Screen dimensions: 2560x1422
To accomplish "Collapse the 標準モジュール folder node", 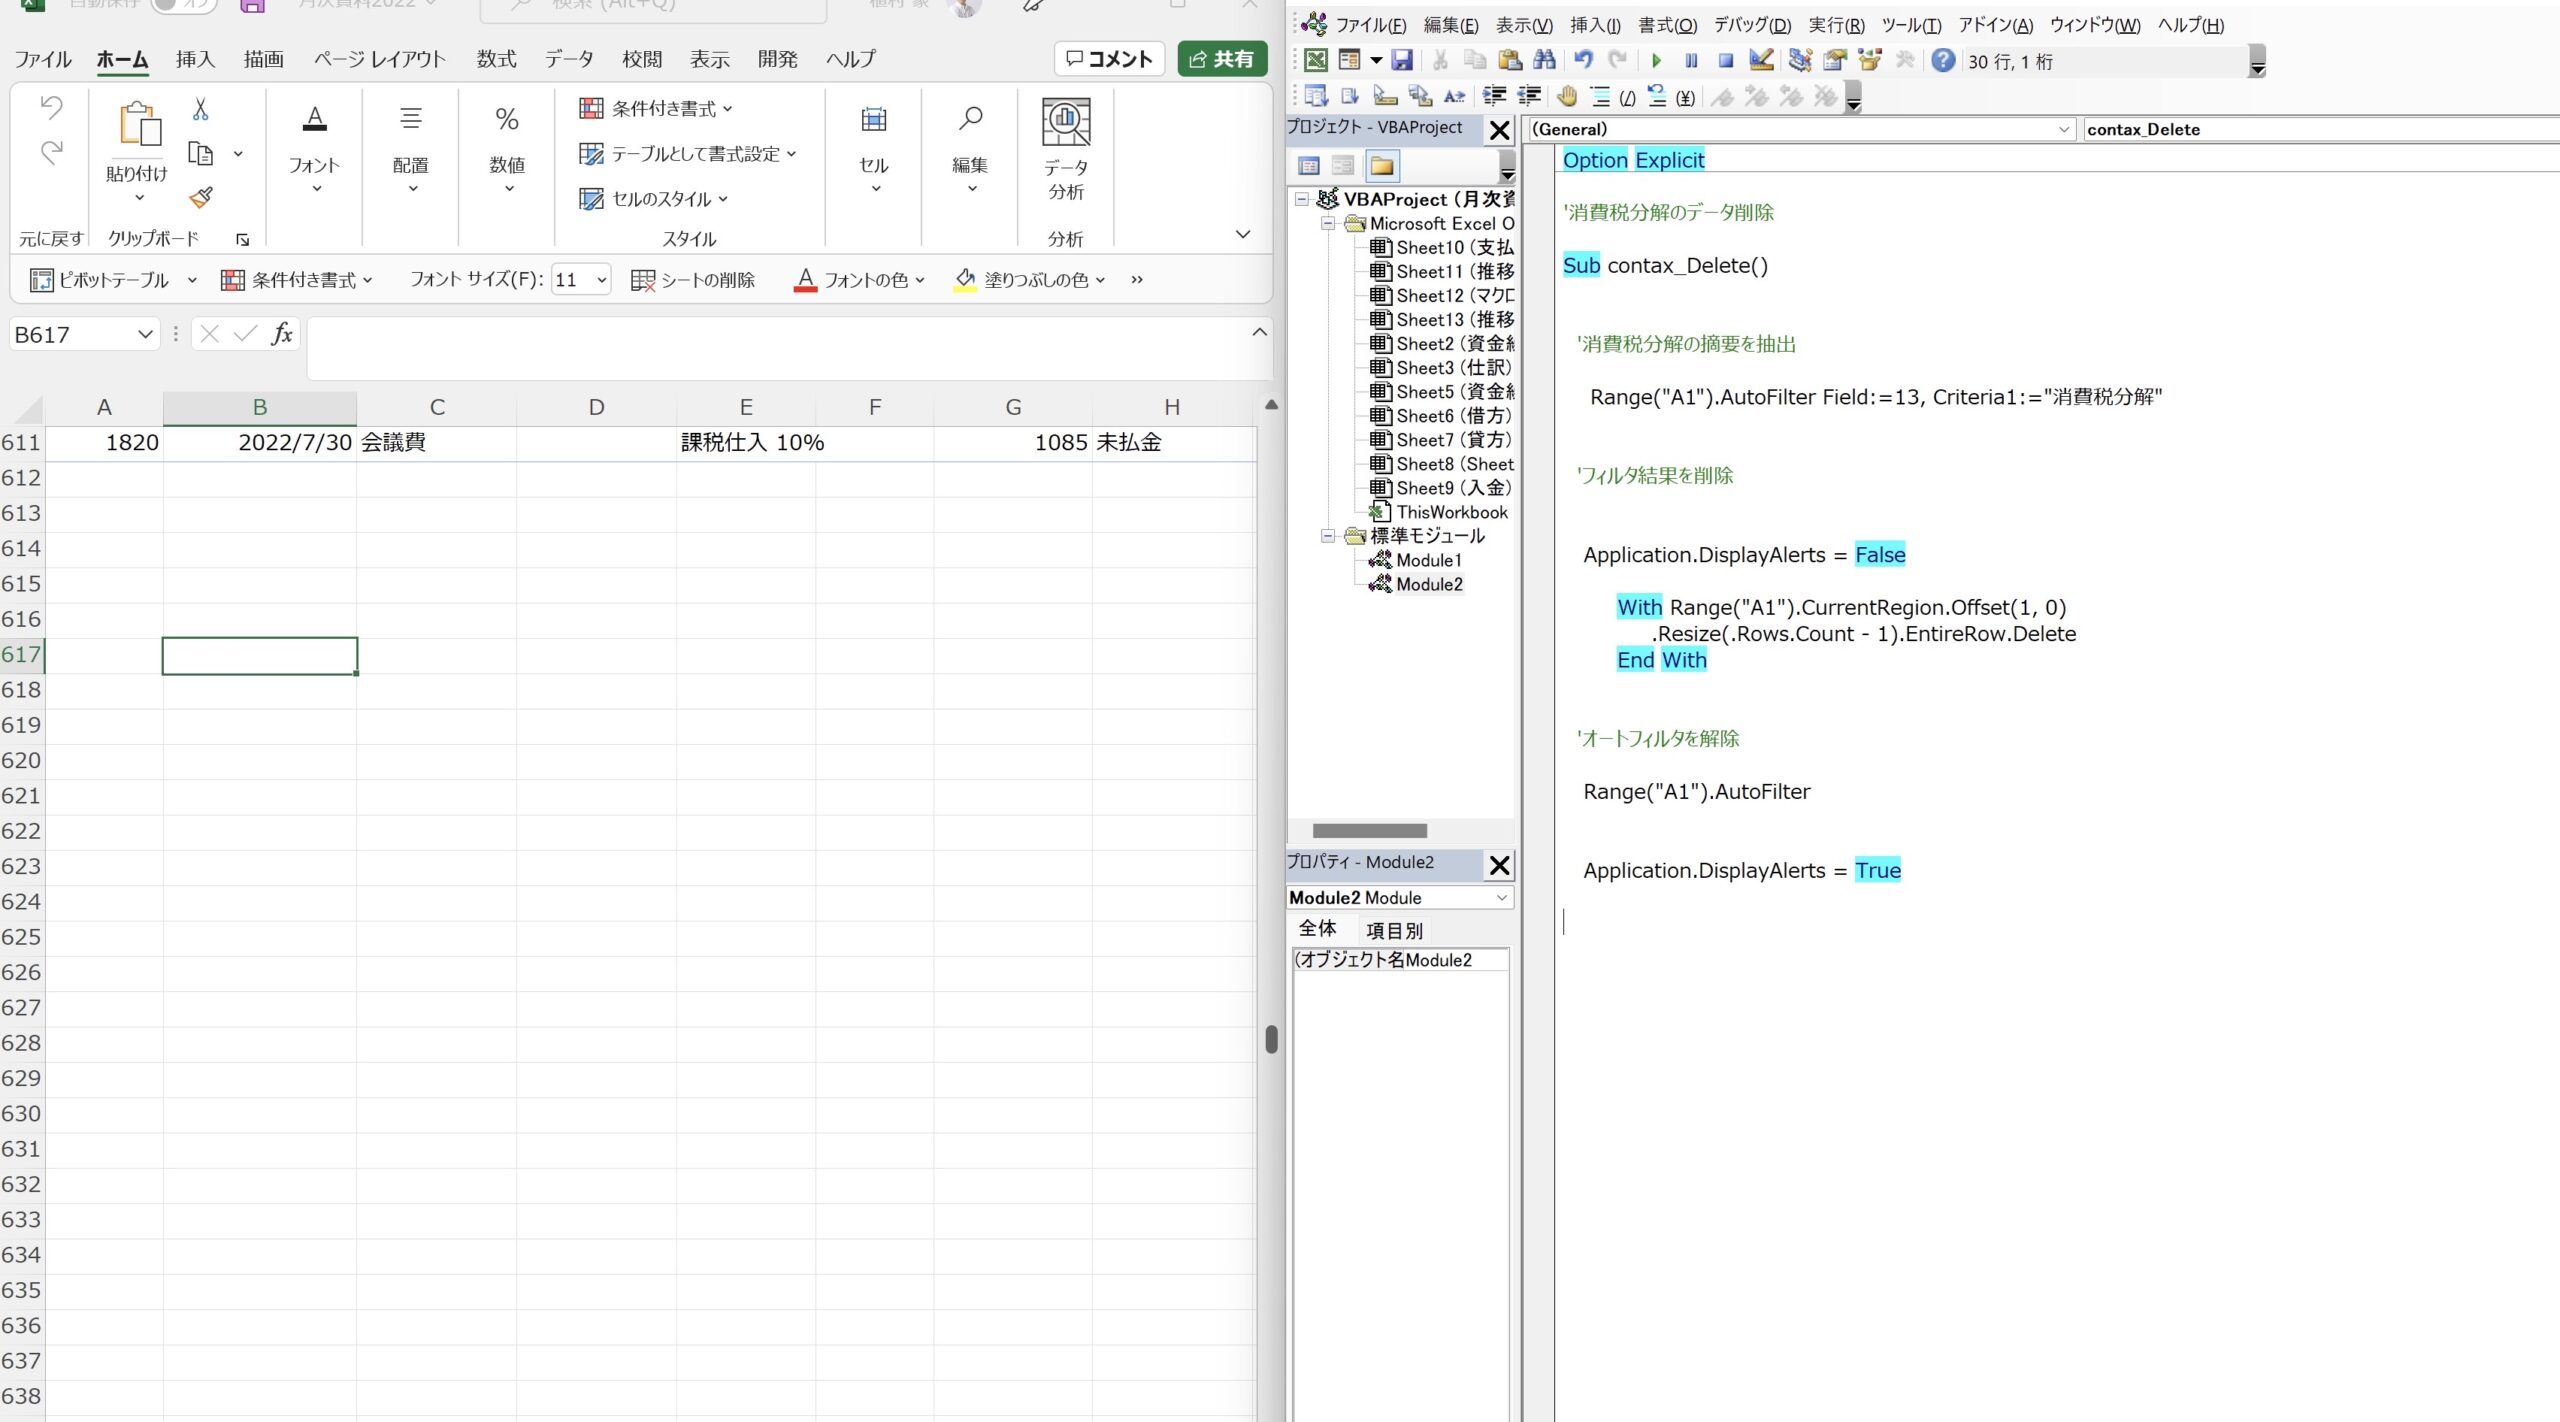I will tap(1328, 536).
